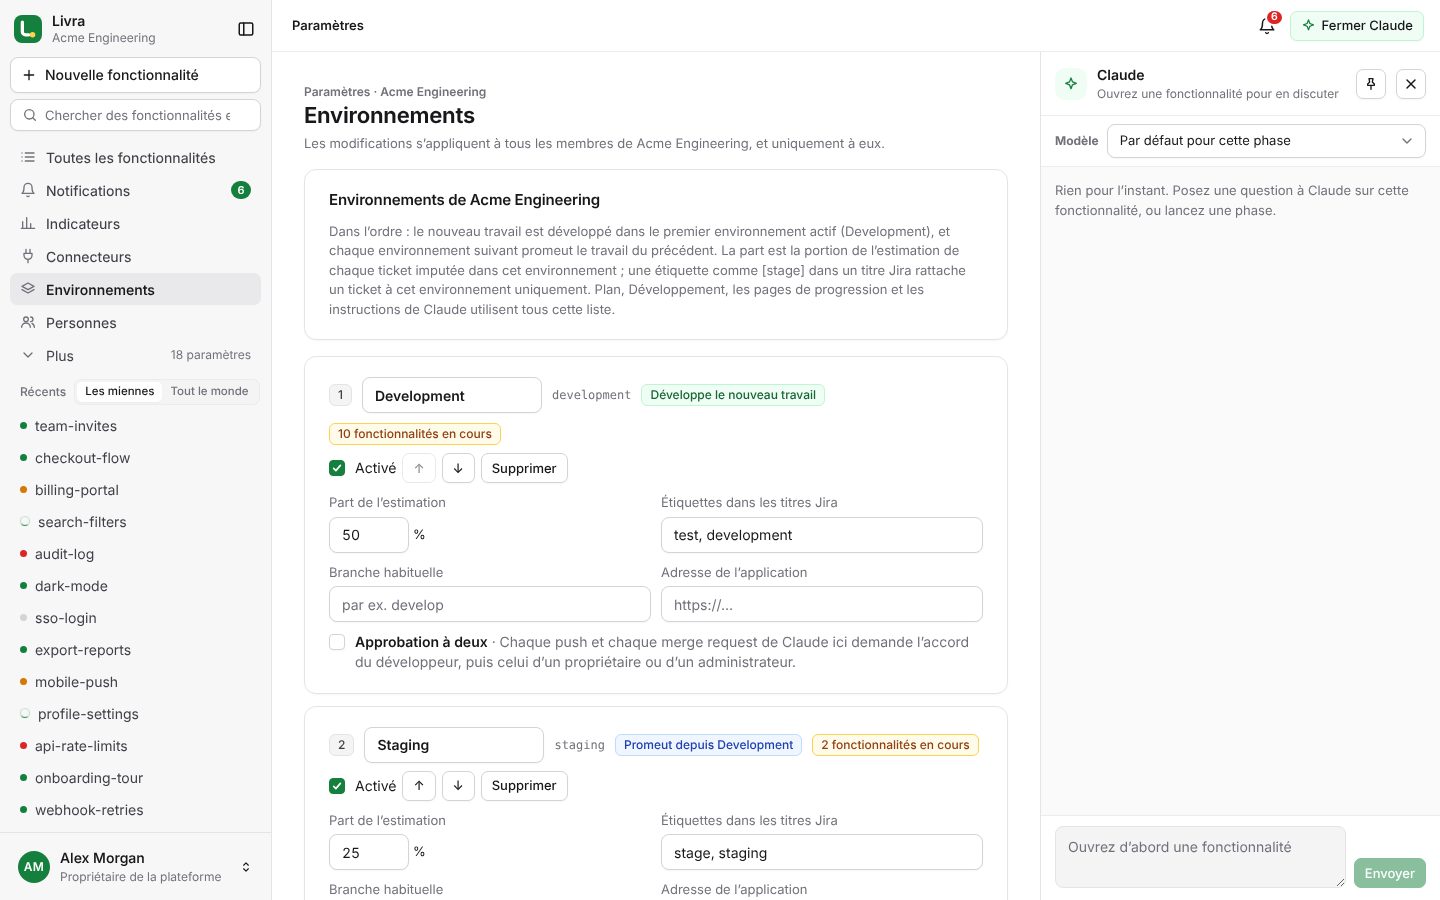Click the Development Adresse de l'application field
The image size is (1440, 900).
click(822, 604)
